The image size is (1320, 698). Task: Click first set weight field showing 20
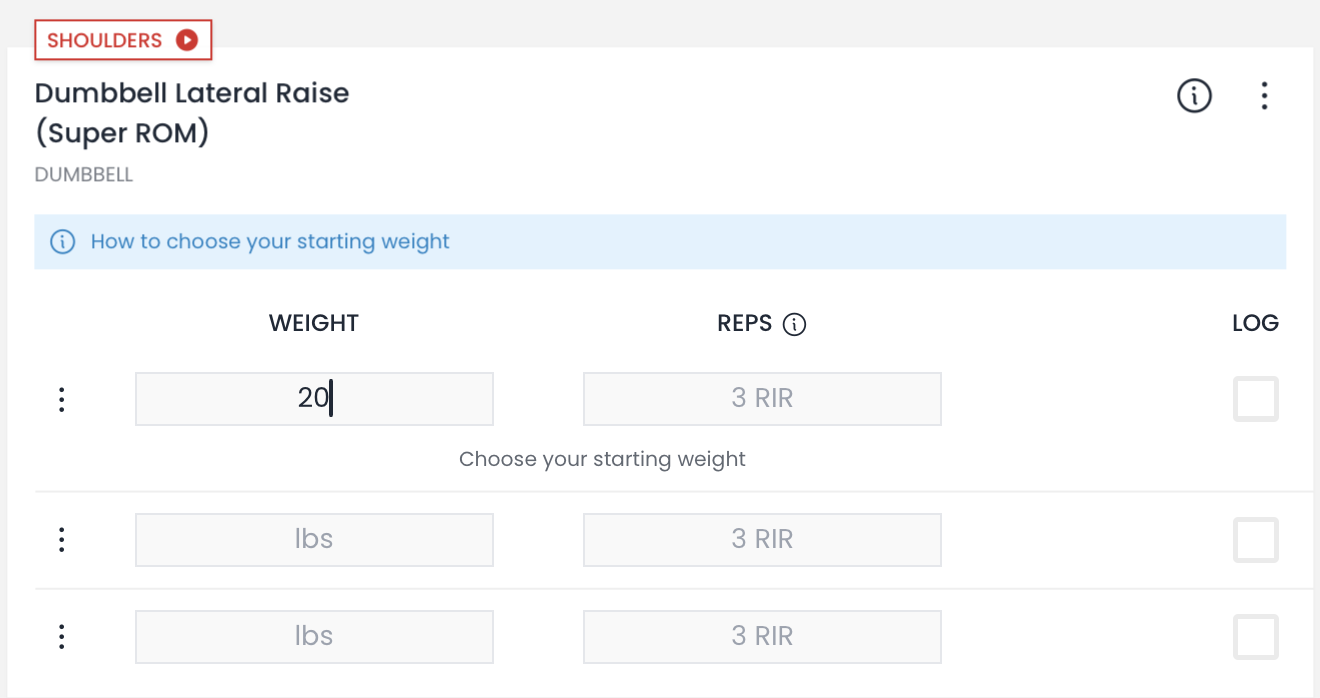pos(314,399)
